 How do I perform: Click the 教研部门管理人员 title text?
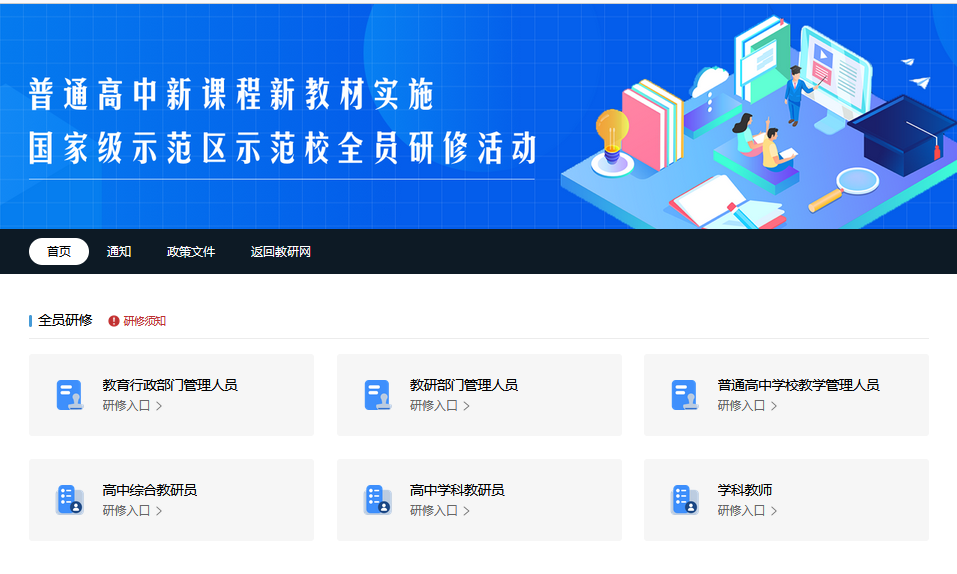464,385
